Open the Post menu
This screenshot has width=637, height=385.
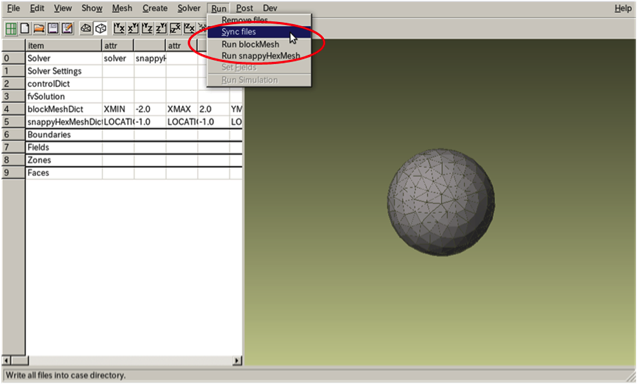(245, 8)
